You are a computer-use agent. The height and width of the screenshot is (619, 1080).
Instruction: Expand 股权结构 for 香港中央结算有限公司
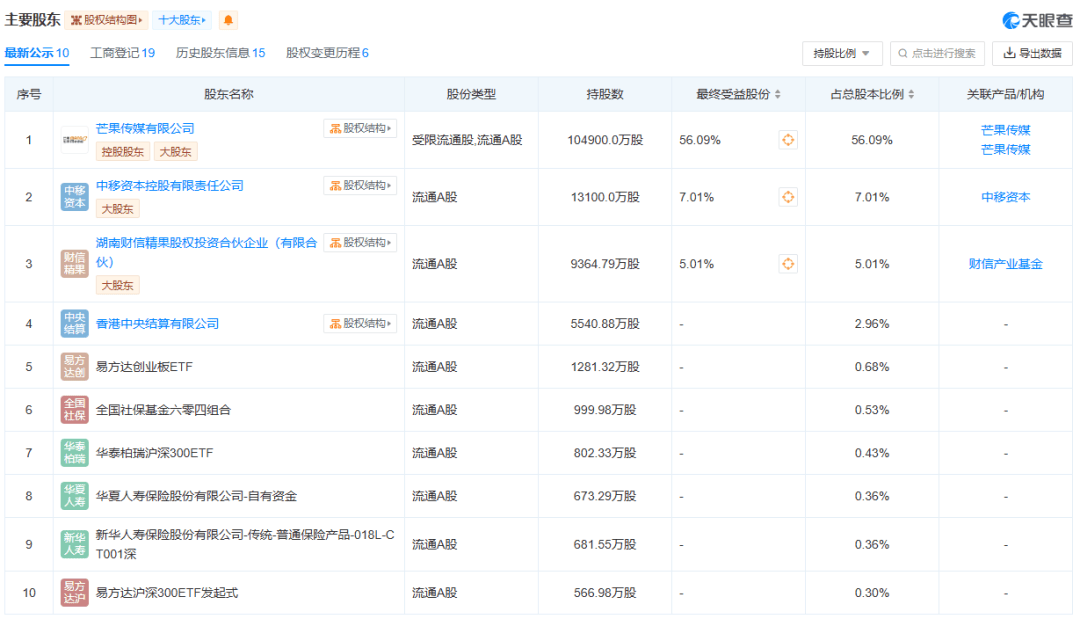coord(360,324)
